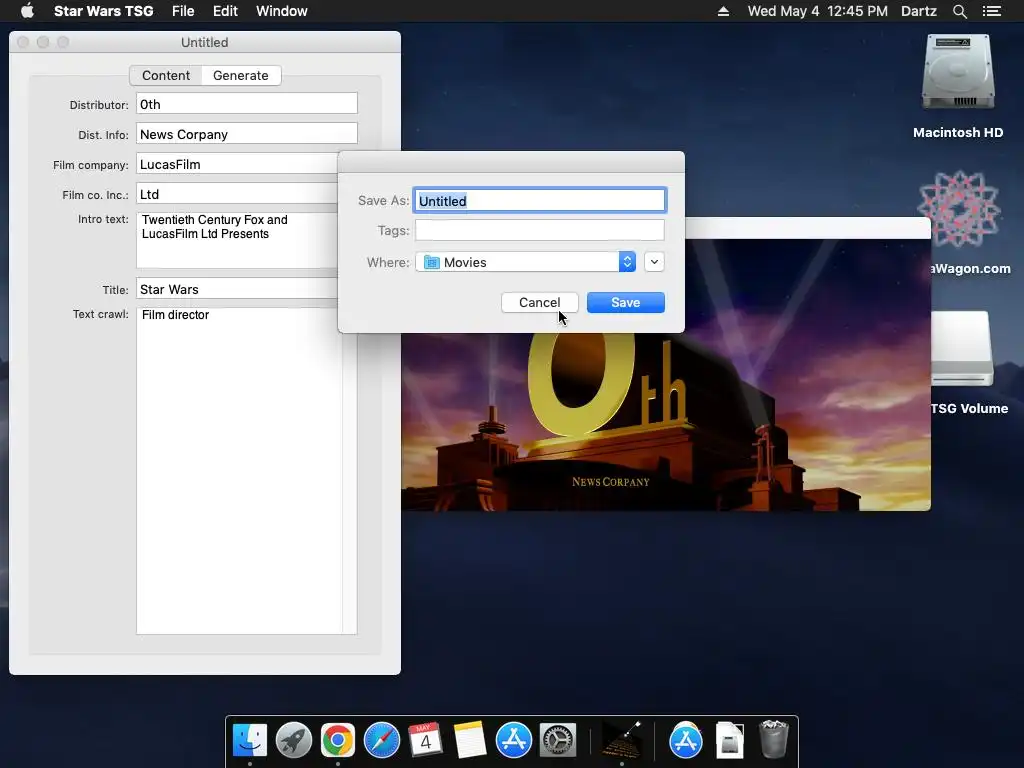Open Safari compass icon in Dock
This screenshot has width=1024, height=768.
click(x=381, y=741)
